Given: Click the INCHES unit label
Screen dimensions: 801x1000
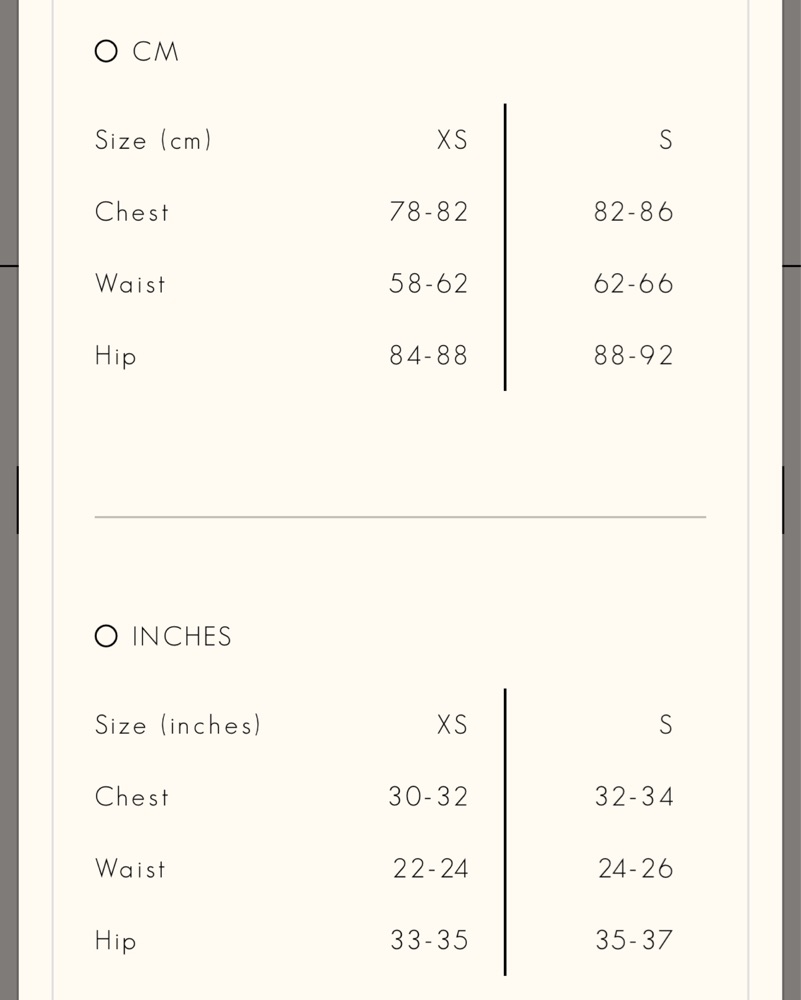Looking at the screenshot, I should coord(182,636).
